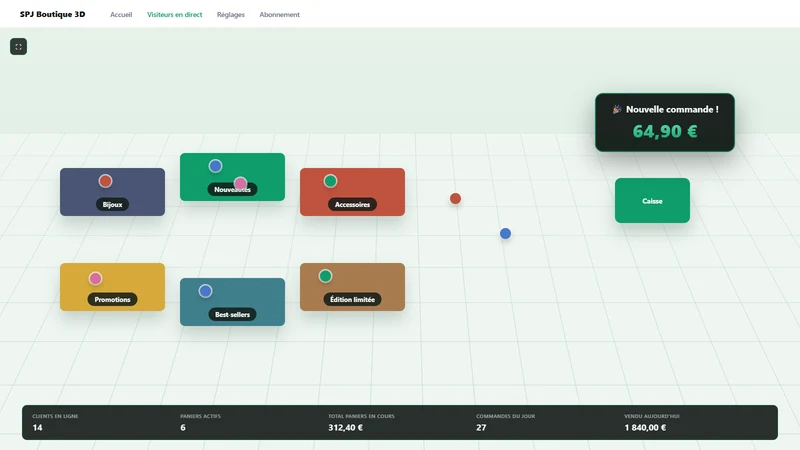Select the Accessoires zone card

pos(352,192)
